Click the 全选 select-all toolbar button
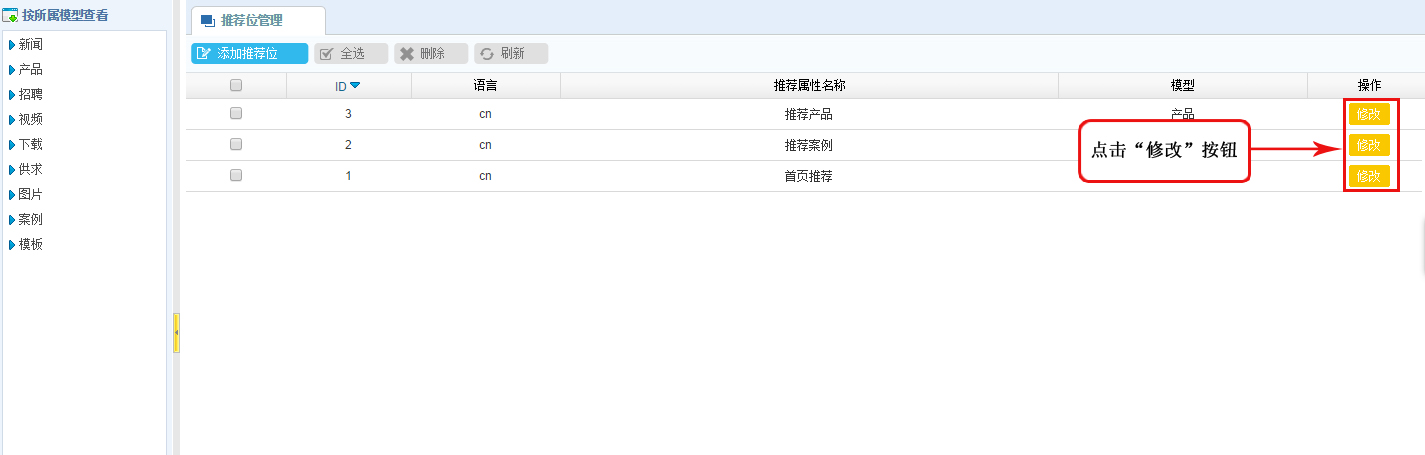This screenshot has height=455, width=1425. [x=351, y=54]
